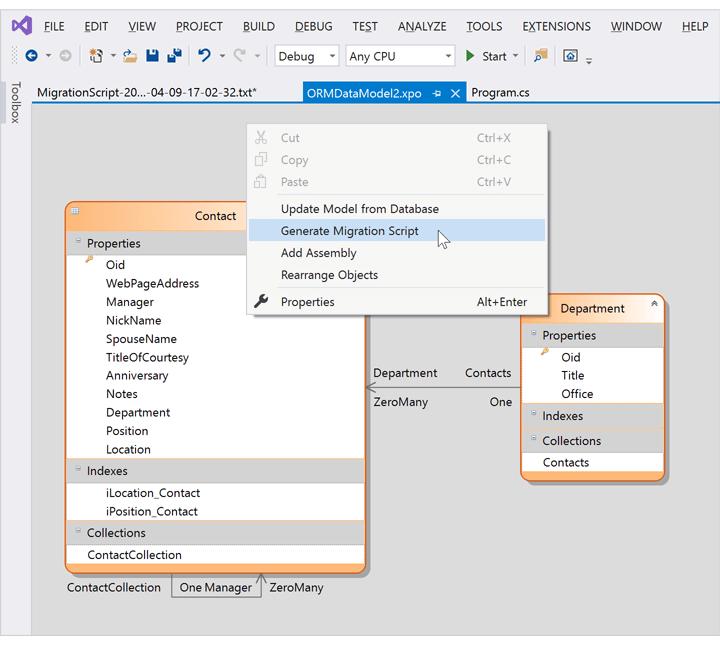Open the PROJECT menu
This screenshot has width=720, height=645.
pos(199,27)
